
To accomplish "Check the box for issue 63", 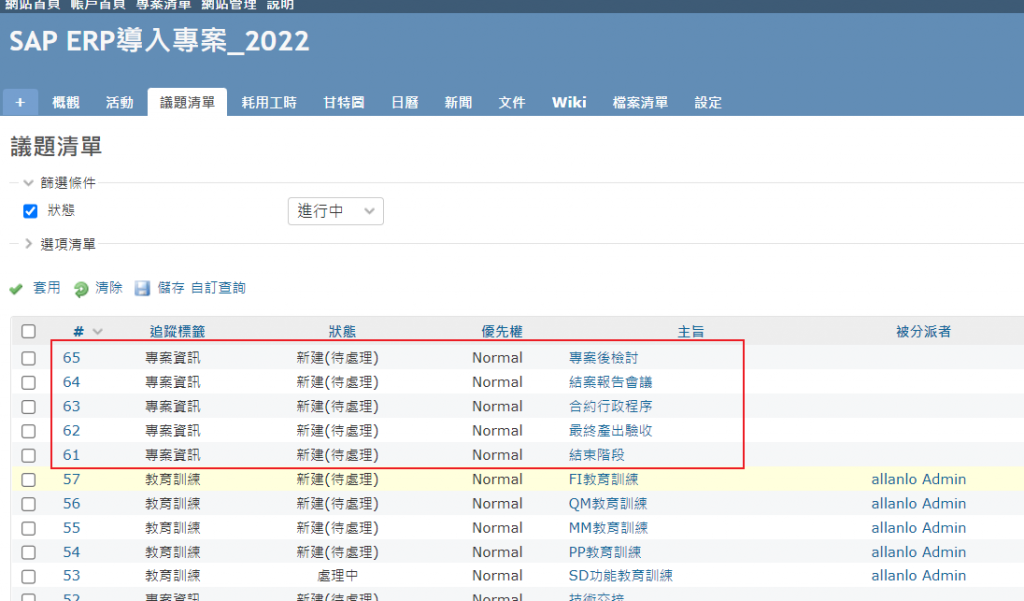I will (28, 407).
